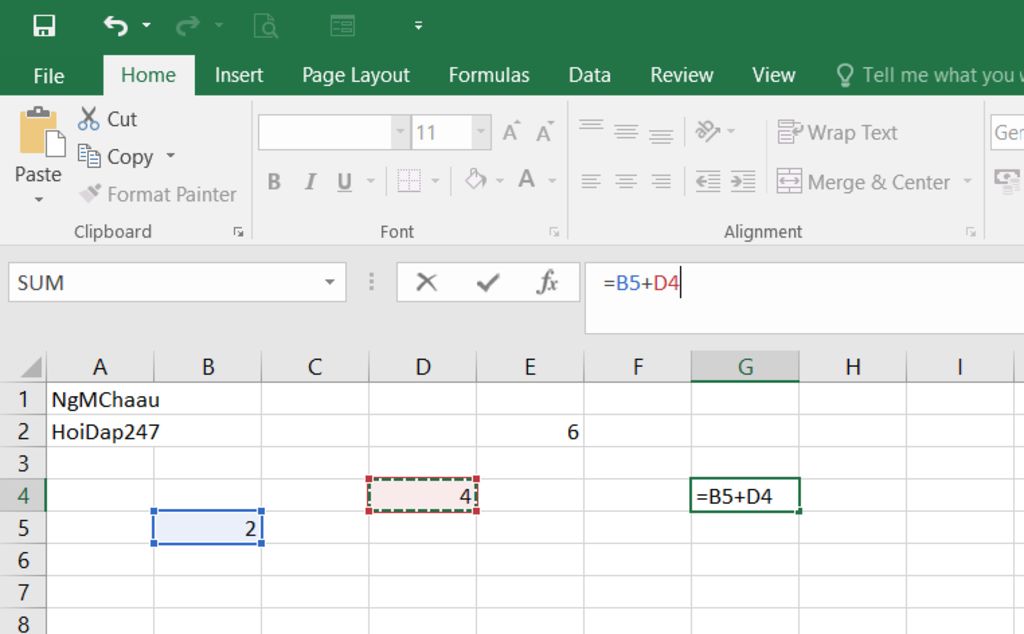Toggle Italic formatting
This screenshot has height=634, width=1024.
point(310,182)
